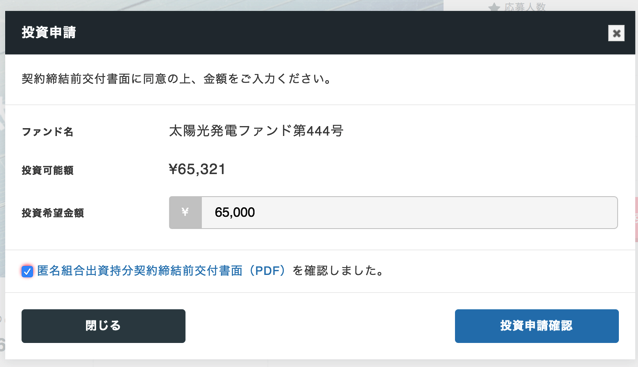638x367 pixels.
Task: Click the 応募人数 text behind the dialog
Action: tap(525, 7)
